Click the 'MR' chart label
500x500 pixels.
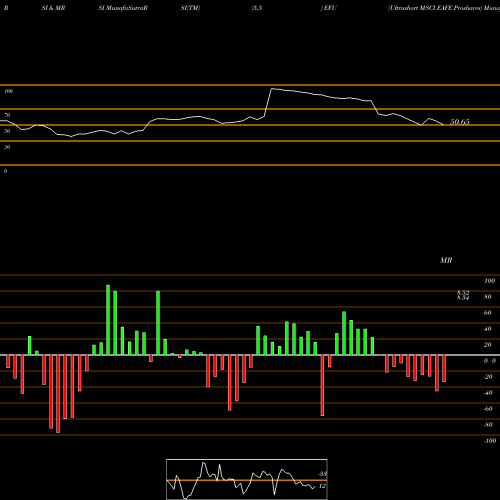(446, 260)
